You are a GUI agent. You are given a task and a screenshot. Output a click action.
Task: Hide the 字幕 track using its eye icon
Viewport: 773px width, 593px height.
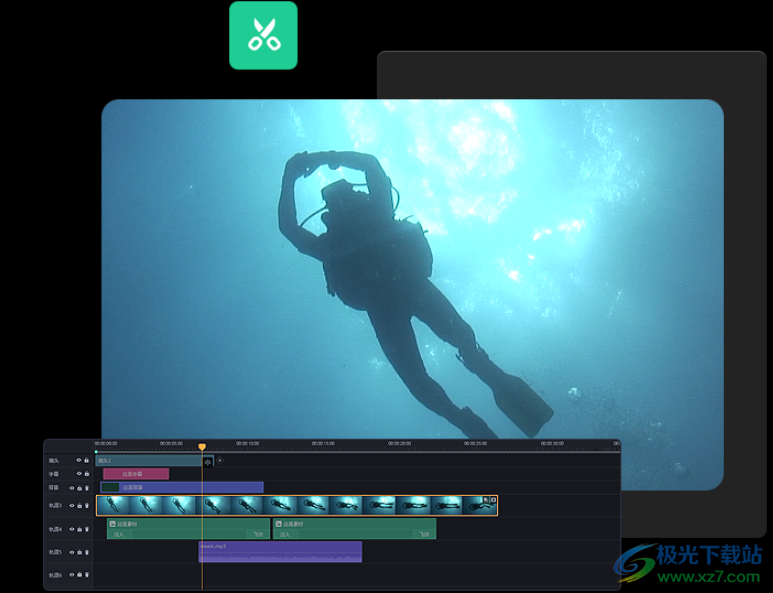pos(79,474)
